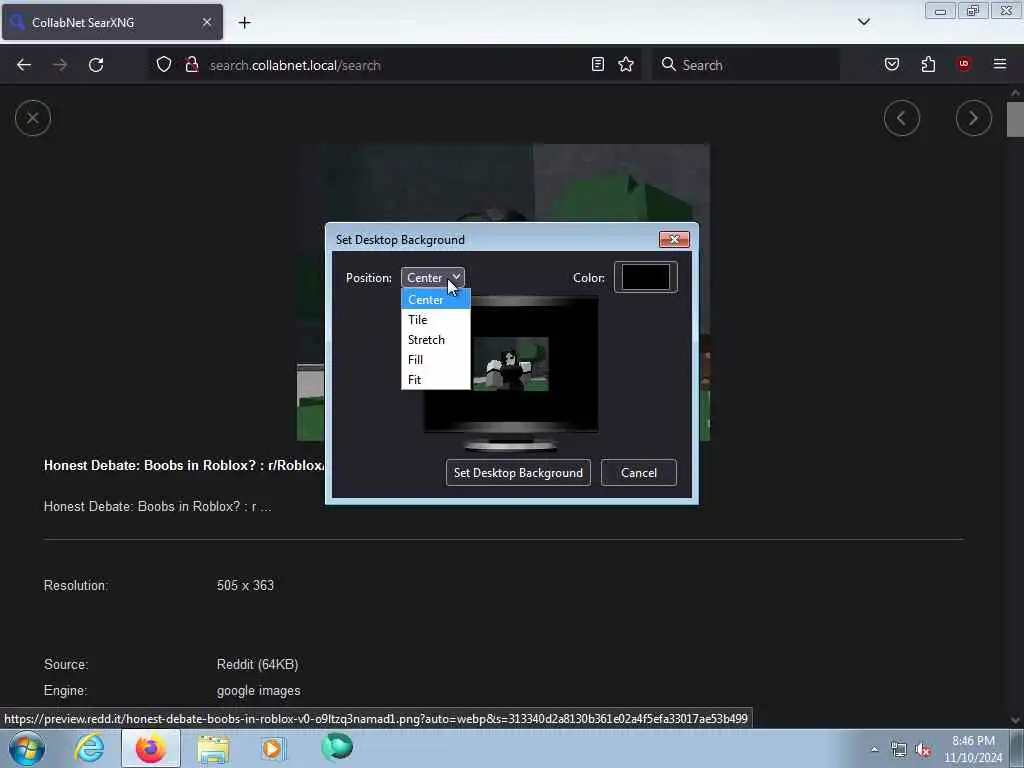Click the 'Reddit (64KB)' source value

257,665
